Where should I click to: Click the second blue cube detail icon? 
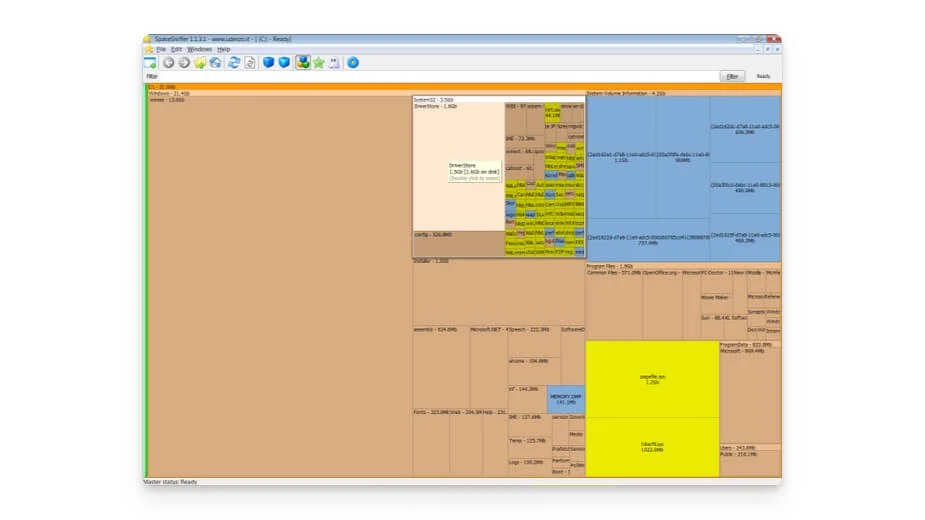pyautogui.click(x=284, y=63)
